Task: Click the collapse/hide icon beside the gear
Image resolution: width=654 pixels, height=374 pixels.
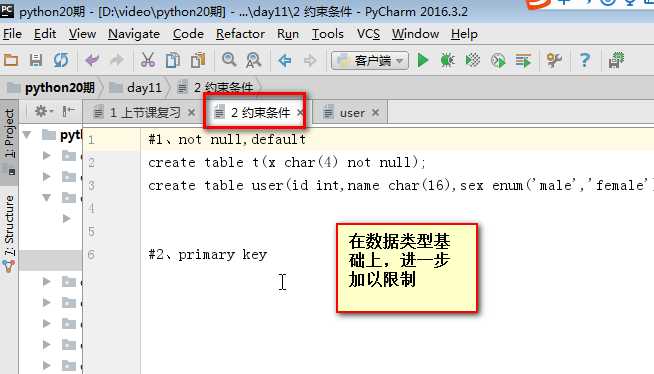Action: click(68, 111)
